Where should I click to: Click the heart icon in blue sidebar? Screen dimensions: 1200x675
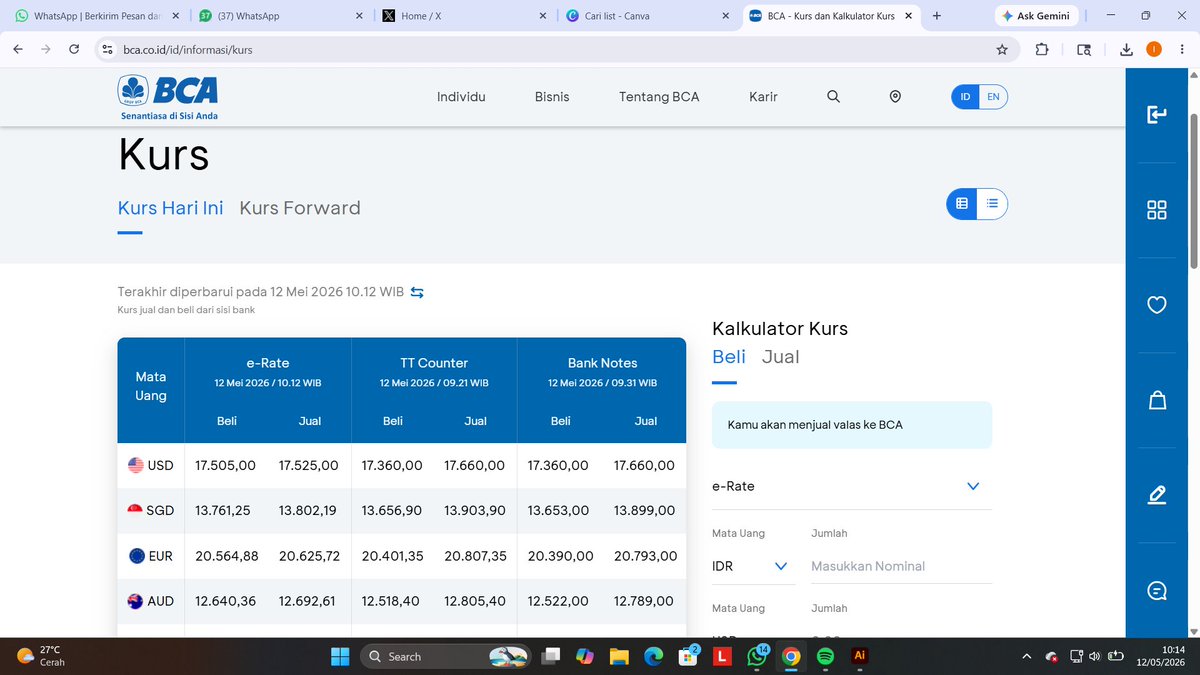tap(1157, 305)
